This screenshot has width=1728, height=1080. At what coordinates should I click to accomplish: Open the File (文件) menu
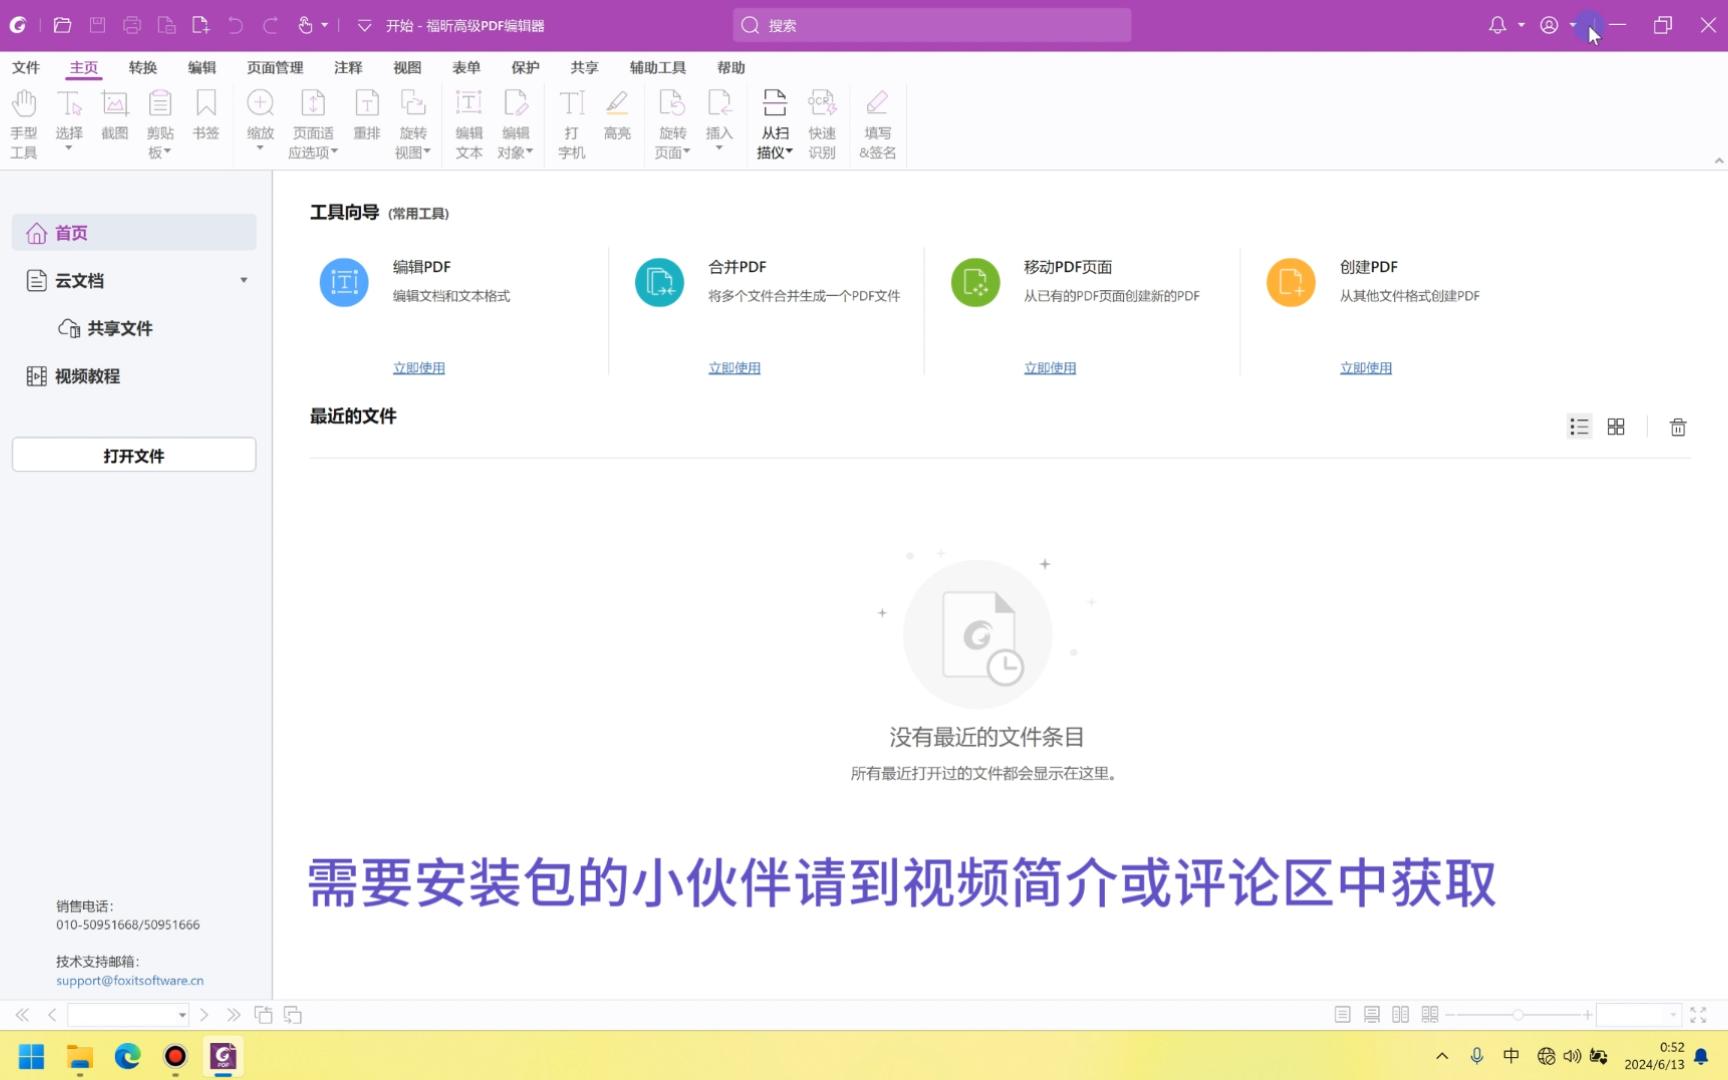pos(26,67)
